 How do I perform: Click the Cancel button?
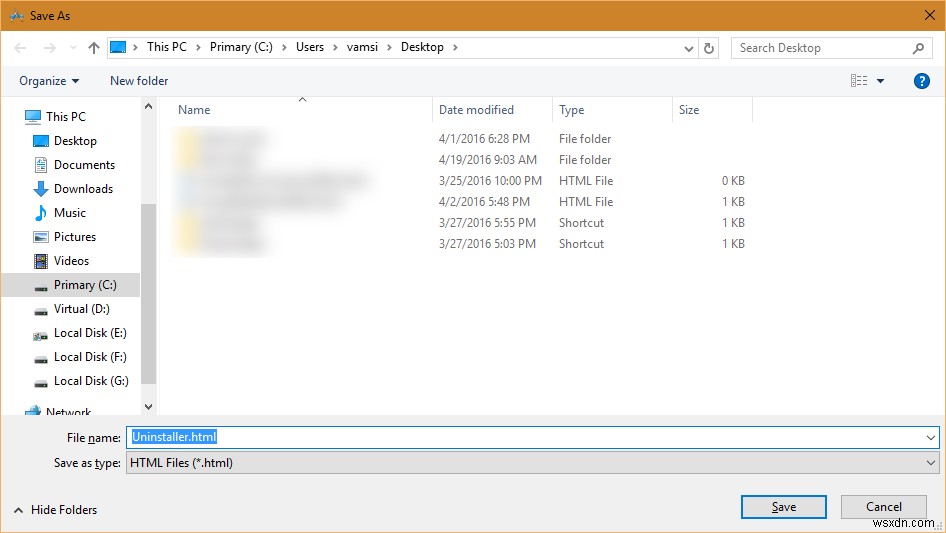(x=884, y=507)
